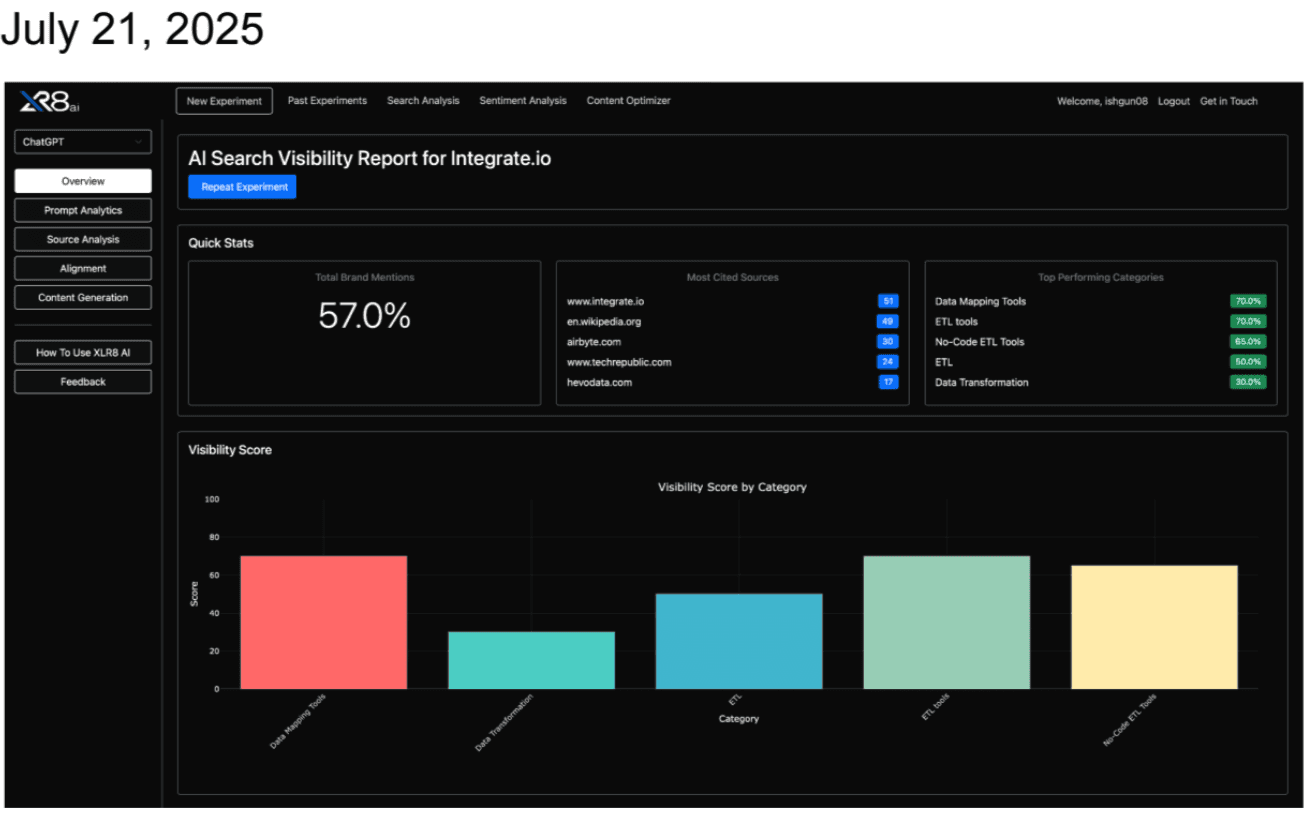Open the Feedback panel
The image size is (1305, 815).
tap(82, 381)
